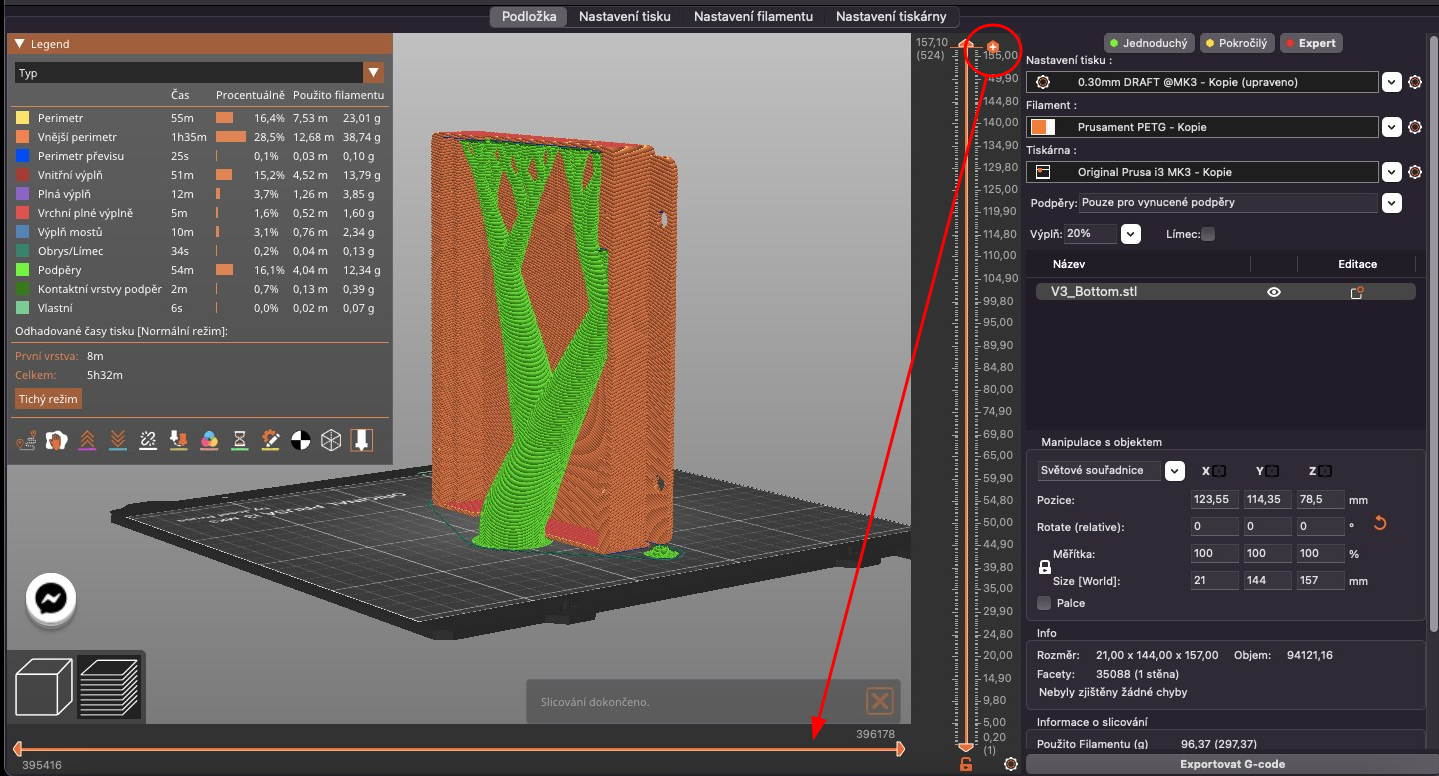
Task: Toggle print pauses hourglass icon
Action: tap(240, 440)
